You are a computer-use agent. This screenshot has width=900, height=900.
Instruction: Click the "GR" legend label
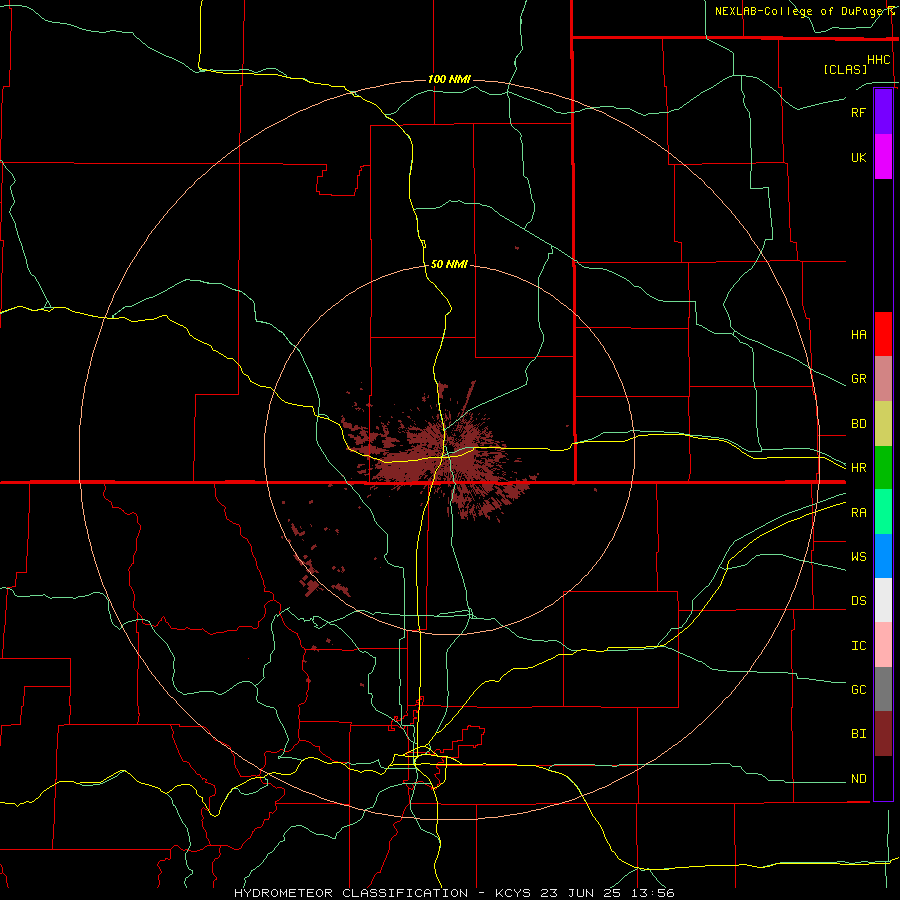click(858, 379)
